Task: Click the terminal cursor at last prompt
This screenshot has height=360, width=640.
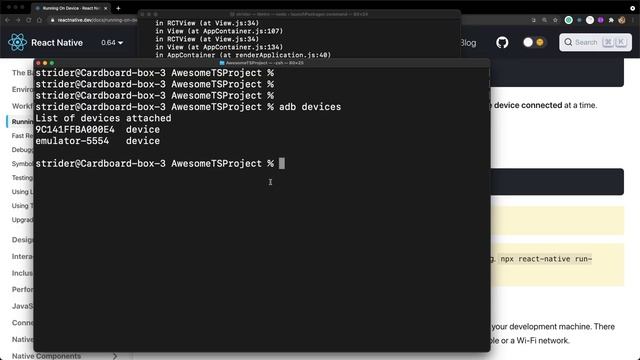Action: point(282,164)
